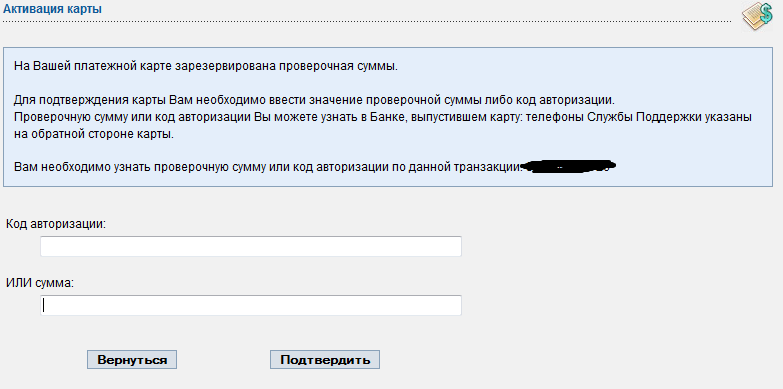Click the line starting 'Вам необходимо узнать проверочную'
The height and width of the screenshot is (389, 783).
click(x=268, y=167)
